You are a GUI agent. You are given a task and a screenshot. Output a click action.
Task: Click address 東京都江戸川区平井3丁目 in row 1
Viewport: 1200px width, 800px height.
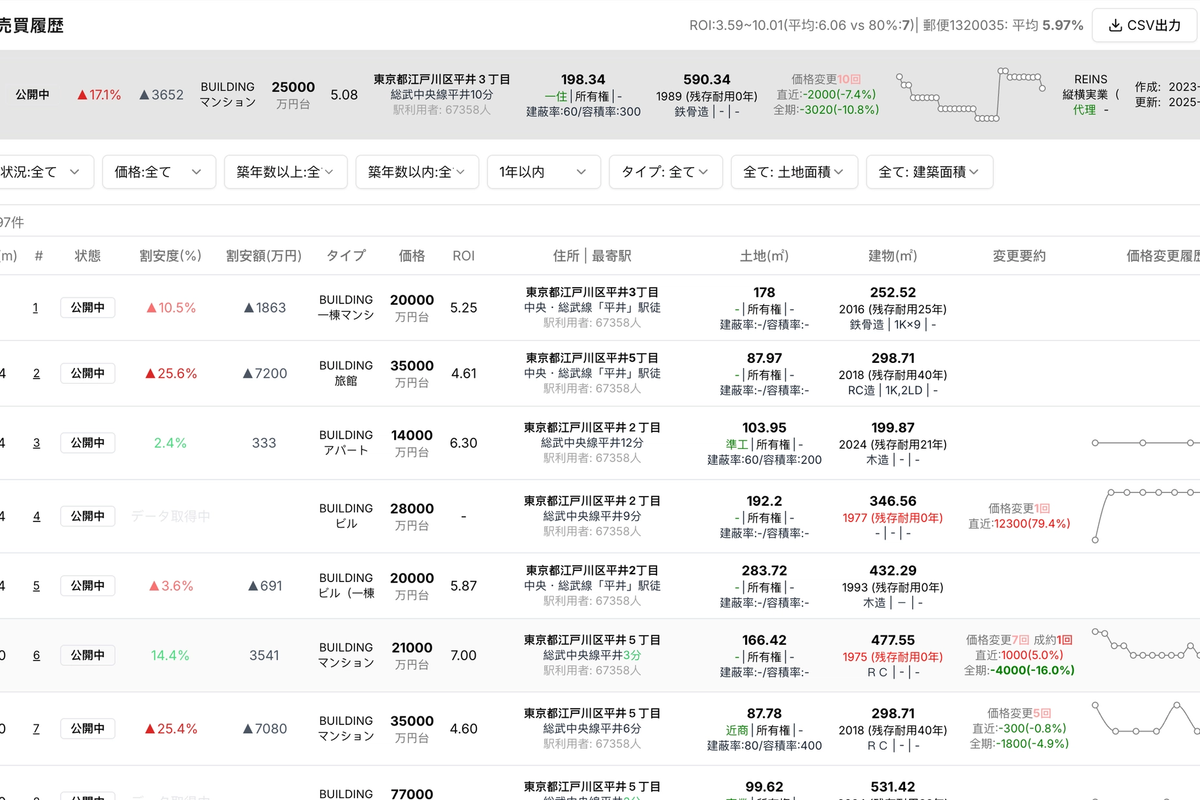point(592,292)
